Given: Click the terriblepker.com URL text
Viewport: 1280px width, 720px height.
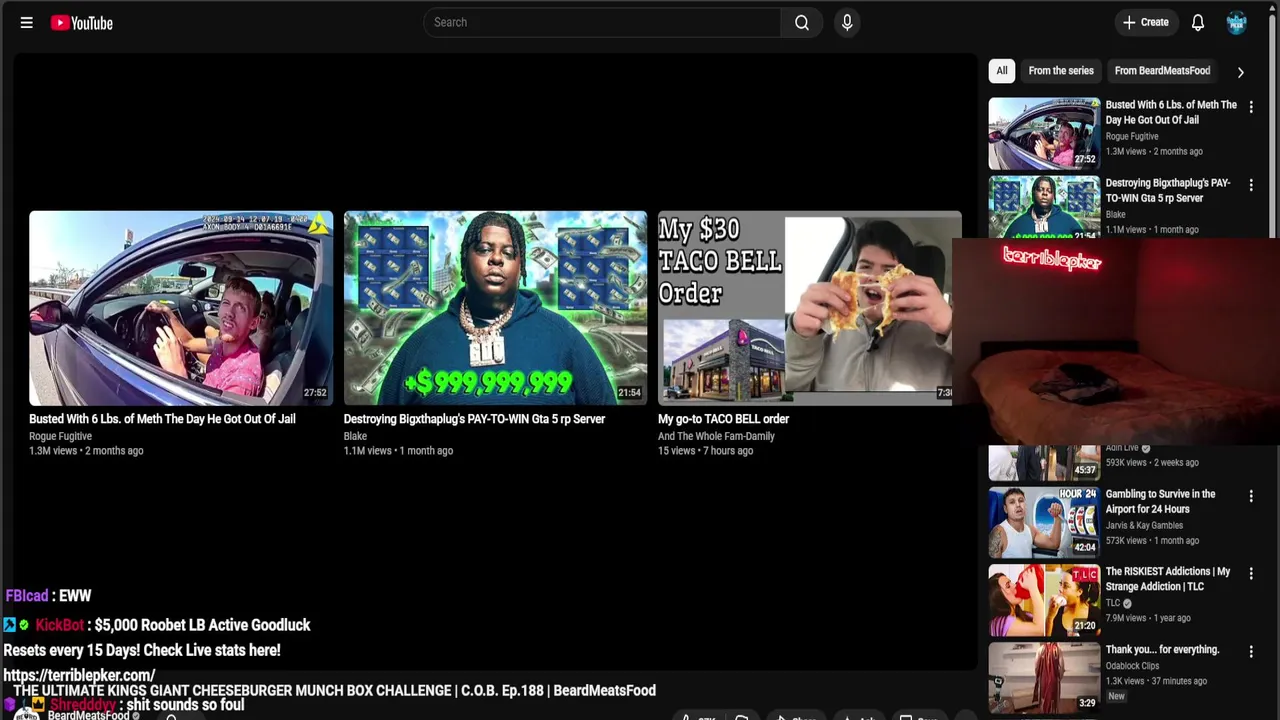Looking at the screenshot, I should pos(79,675).
